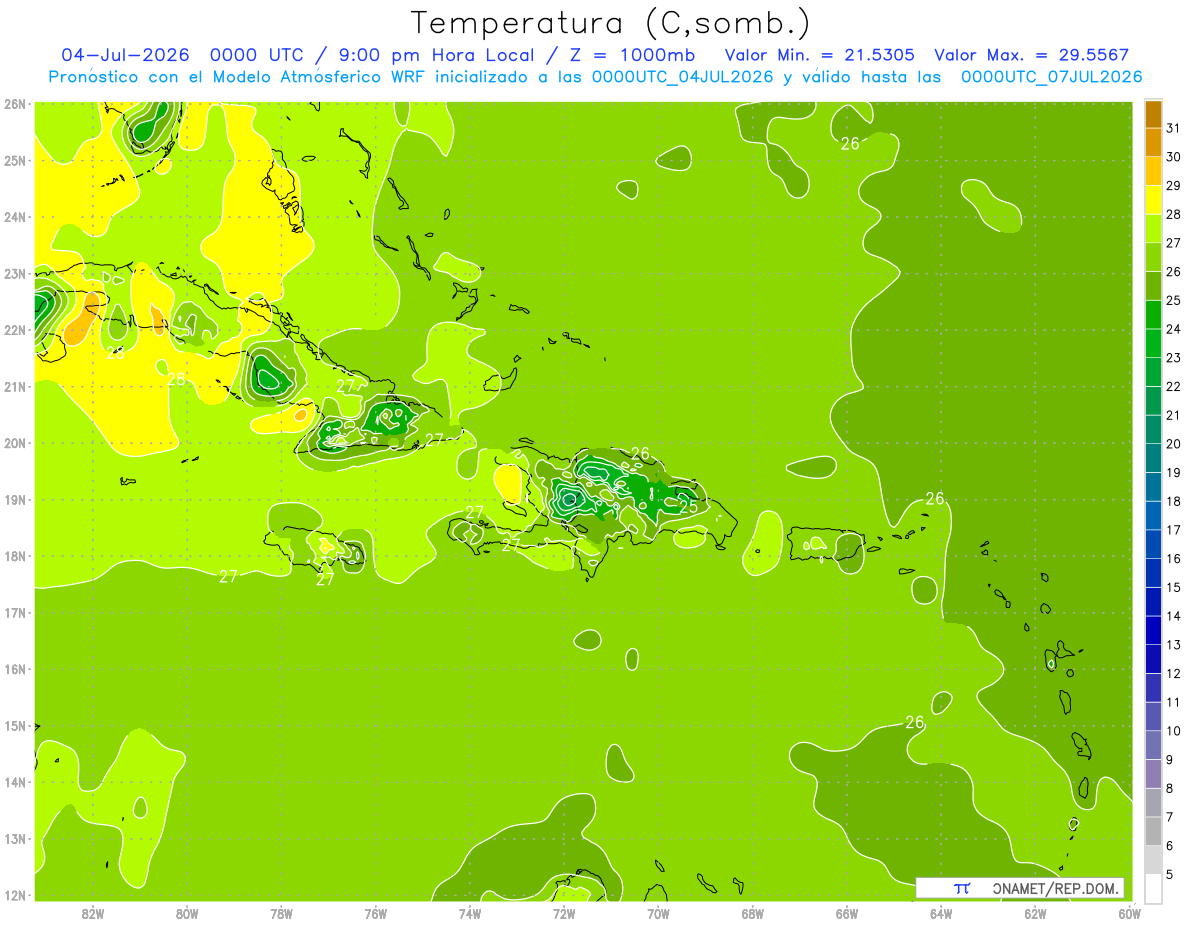Click the color scale label "20"
Screen dimensions: 1200x927
click(1173, 443)
